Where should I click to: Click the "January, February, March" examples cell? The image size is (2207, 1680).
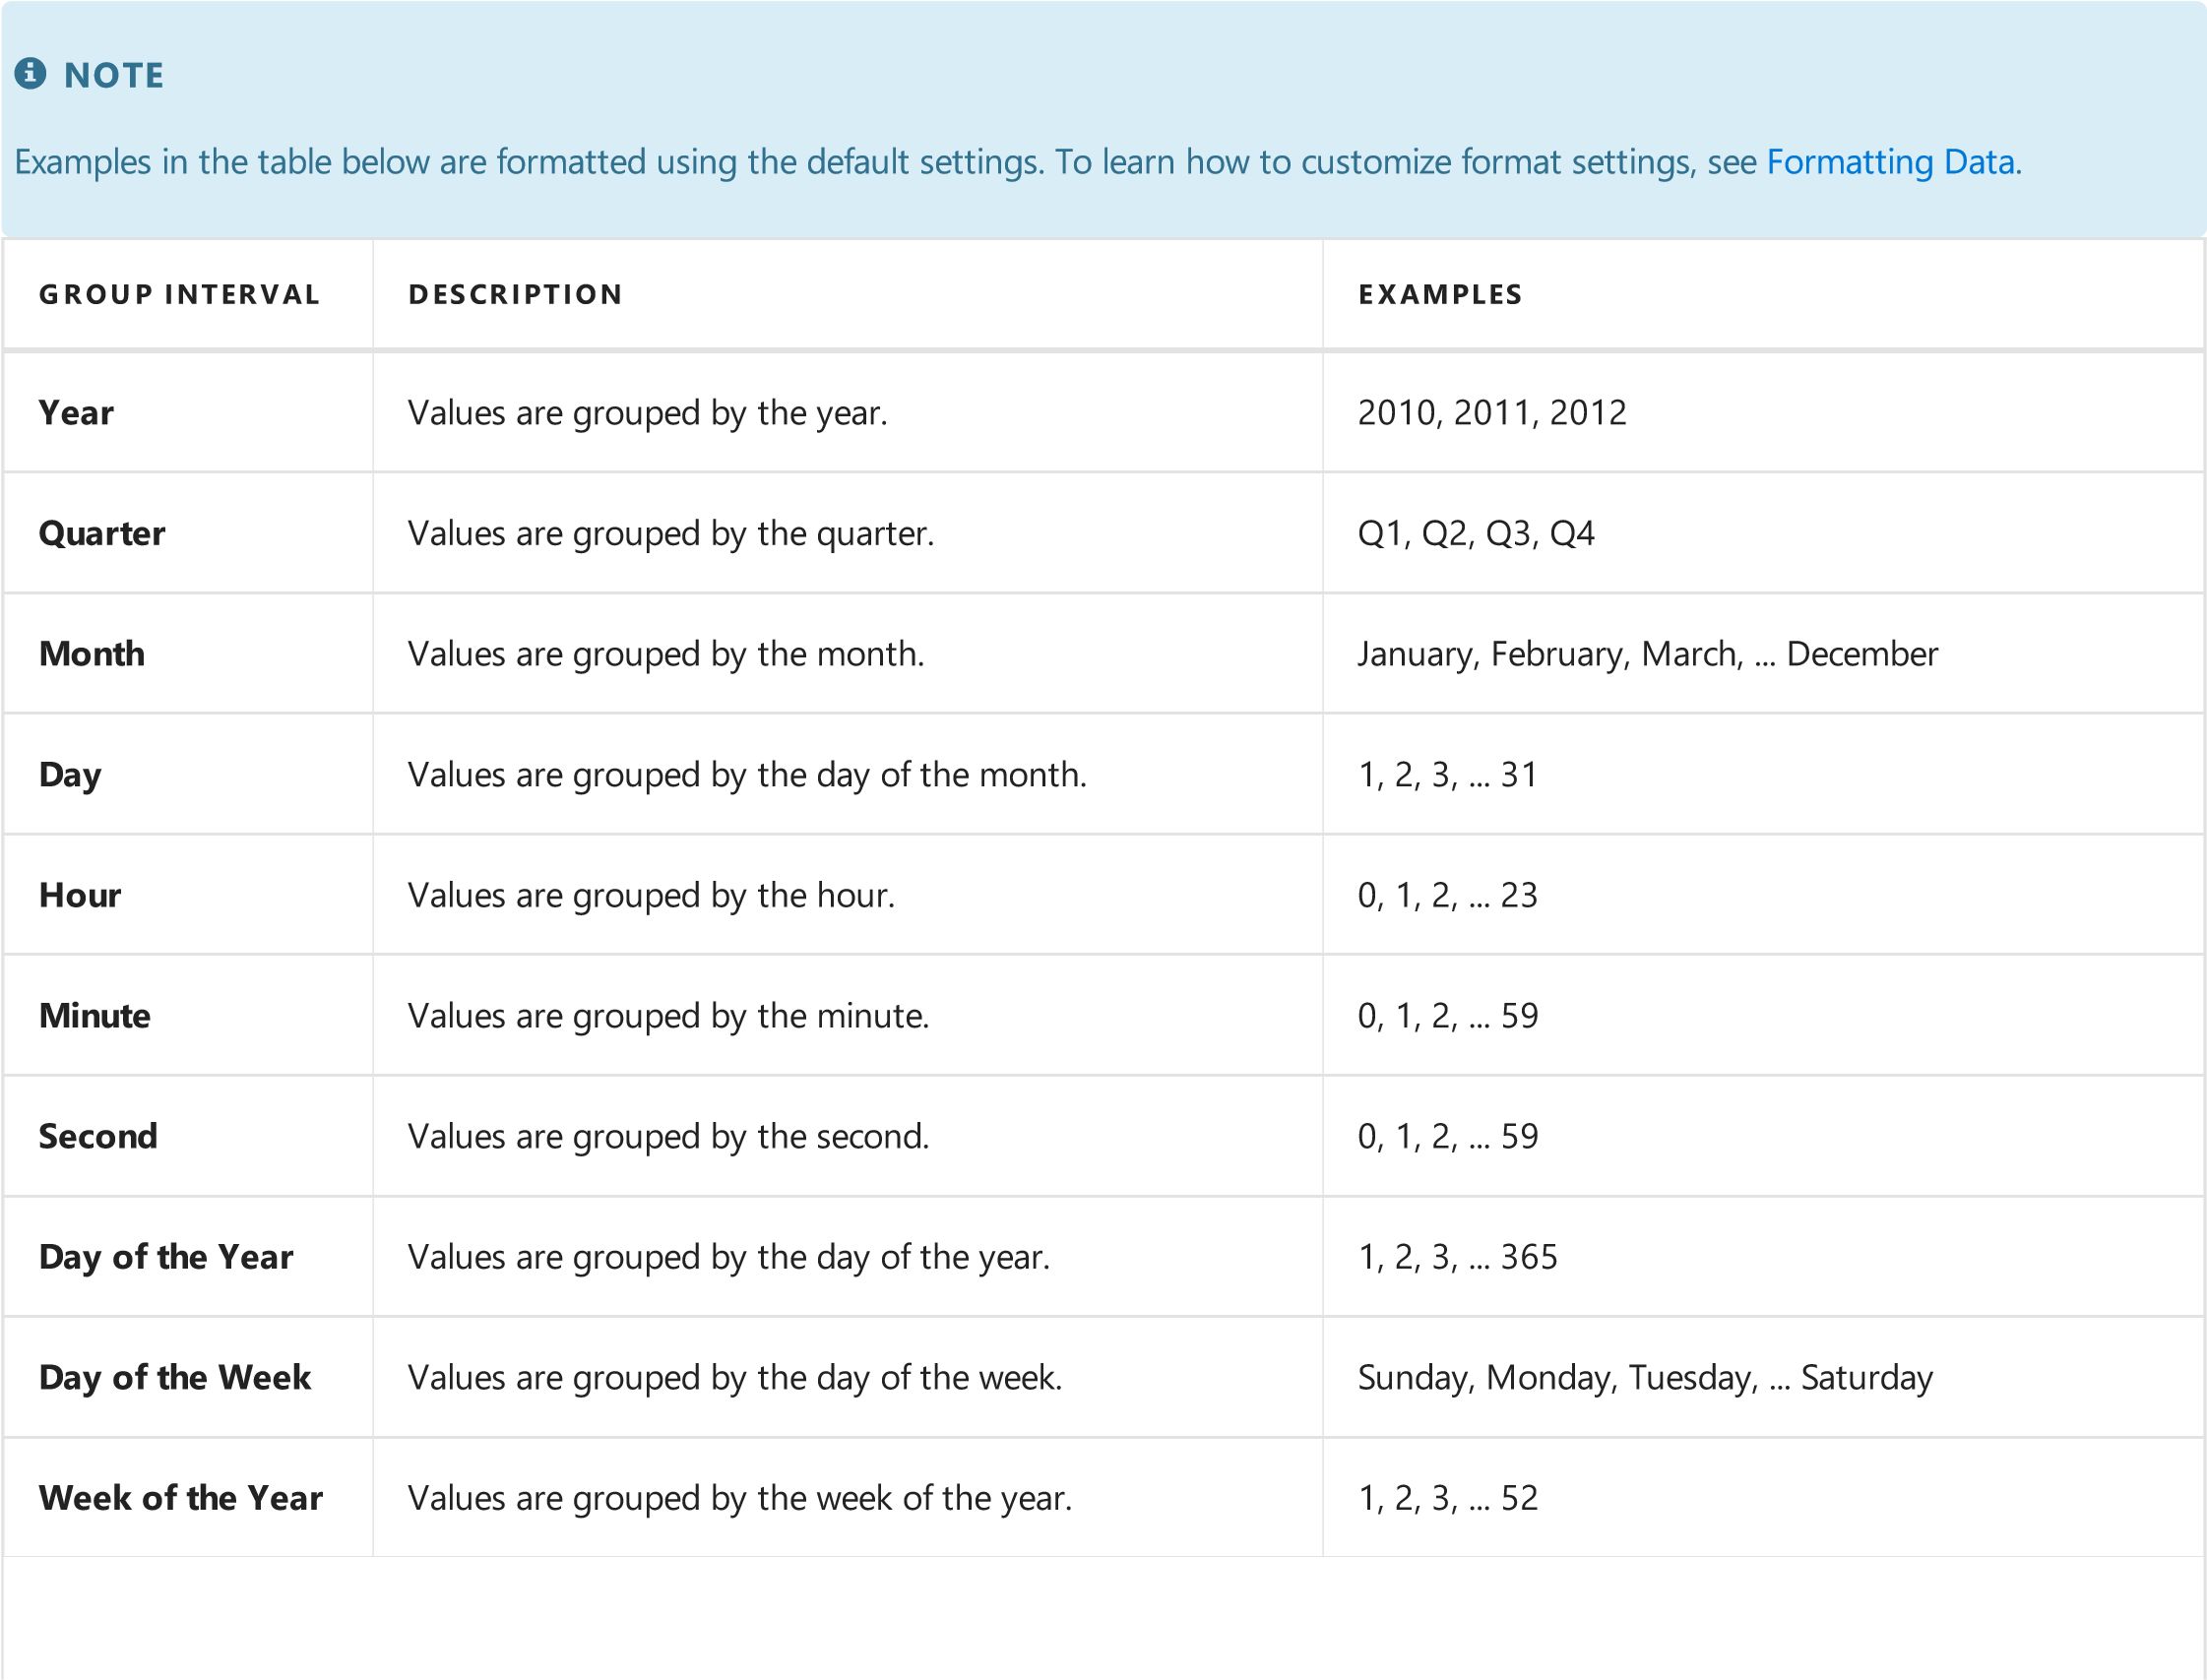pos(1647,654)
